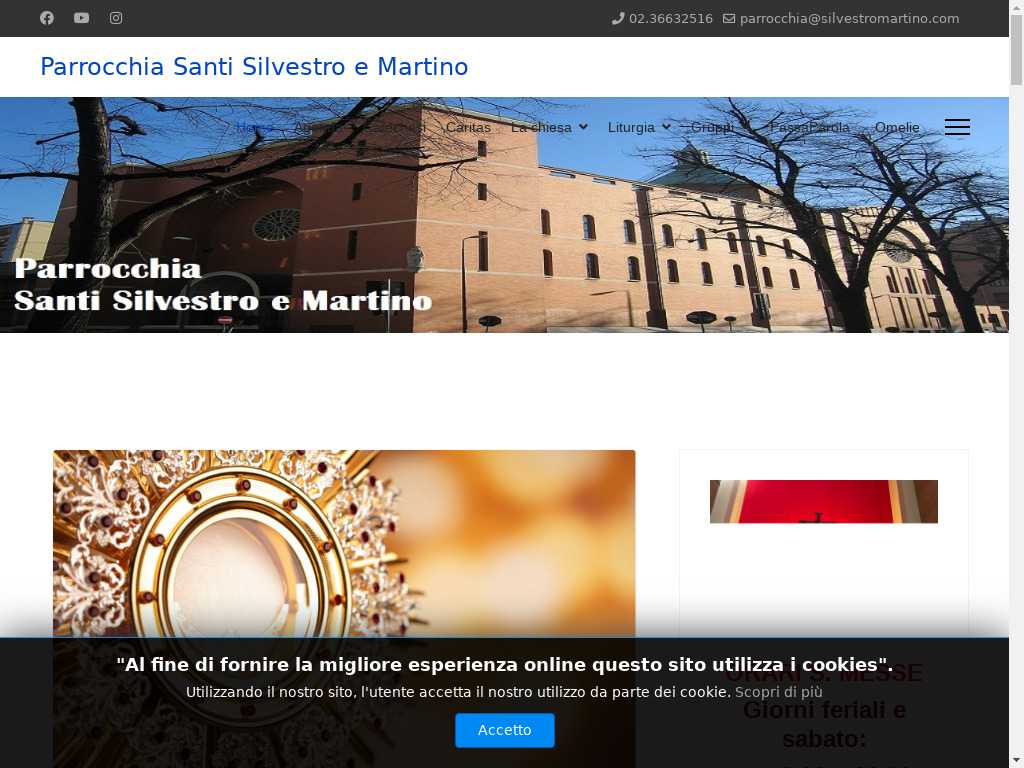This screenshot has width=1024, height=768.
Task: Open the PassaParola menu item
Action: [x=809, y=127]
